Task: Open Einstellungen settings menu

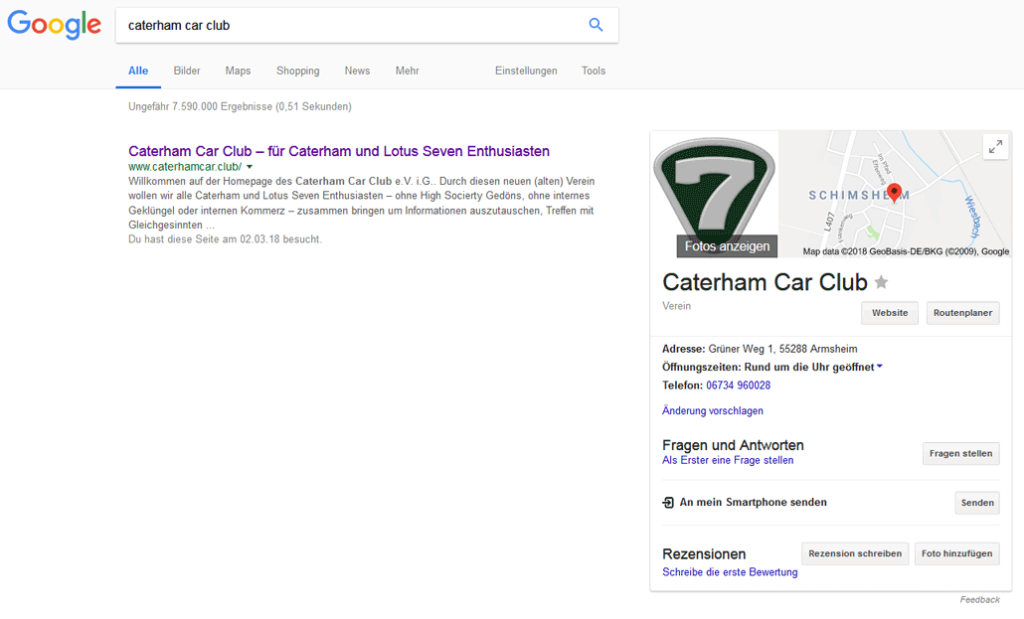Action: coord(526,71)
